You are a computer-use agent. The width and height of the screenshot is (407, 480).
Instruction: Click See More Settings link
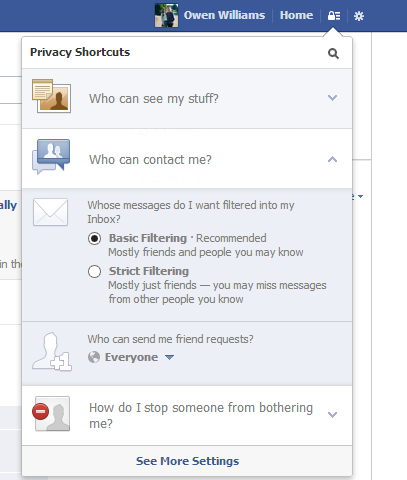pyautogui.click(x=187, y=461)
